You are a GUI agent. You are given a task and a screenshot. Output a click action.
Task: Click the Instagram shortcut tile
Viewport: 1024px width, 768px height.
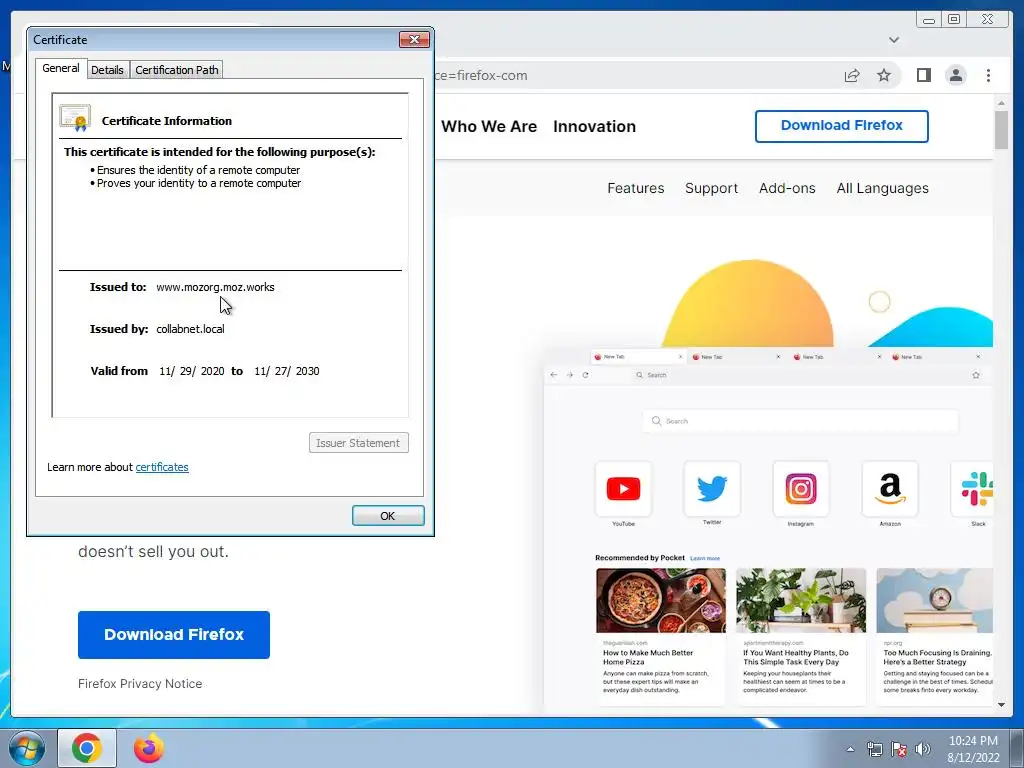(x=801, y=489)
